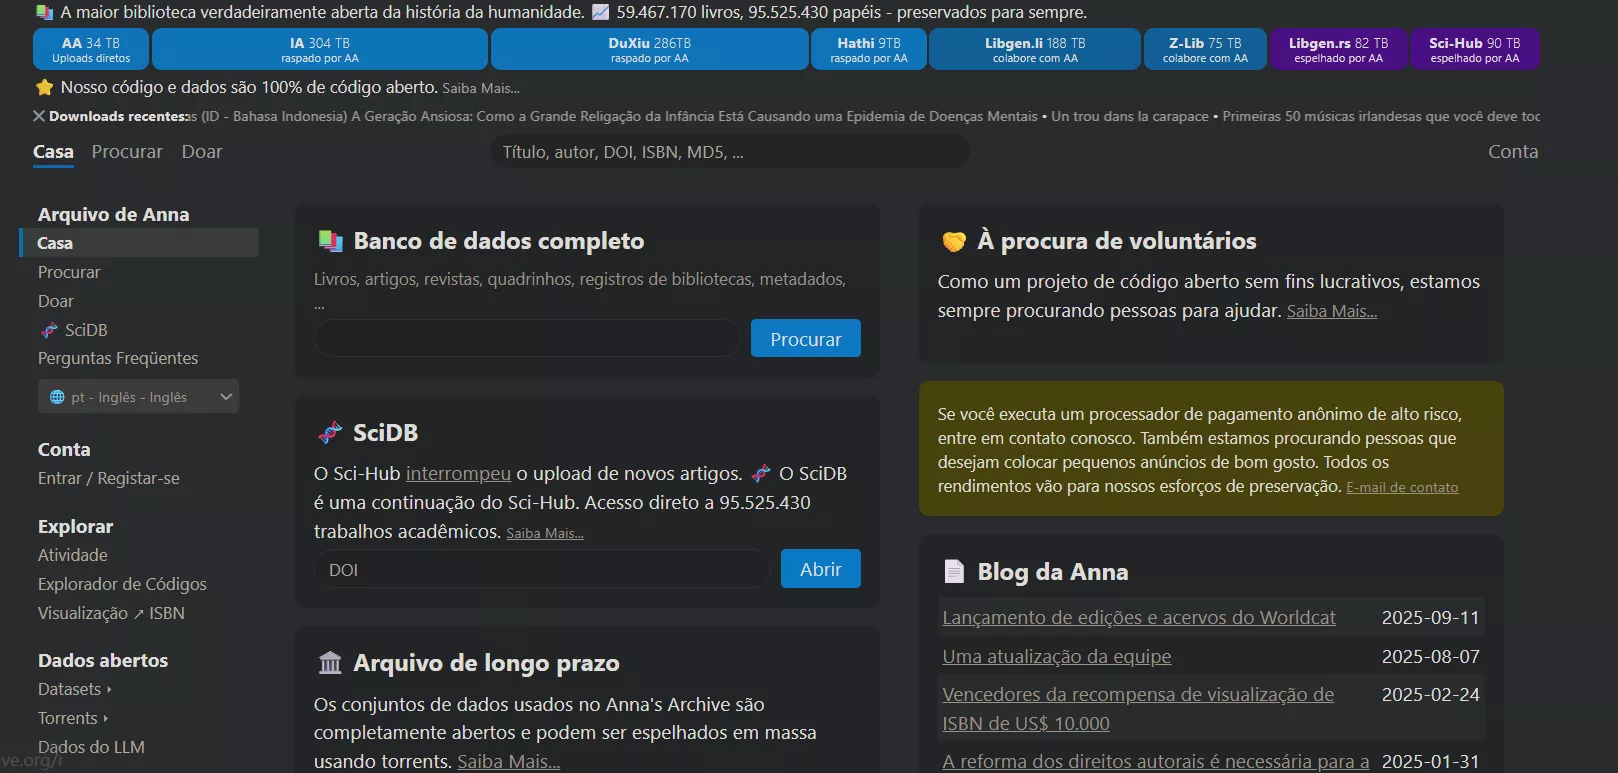The image size is (1618, 773).
Task: Open blog post A reforma dos direitos autorais
Action: pos(1156,761)
